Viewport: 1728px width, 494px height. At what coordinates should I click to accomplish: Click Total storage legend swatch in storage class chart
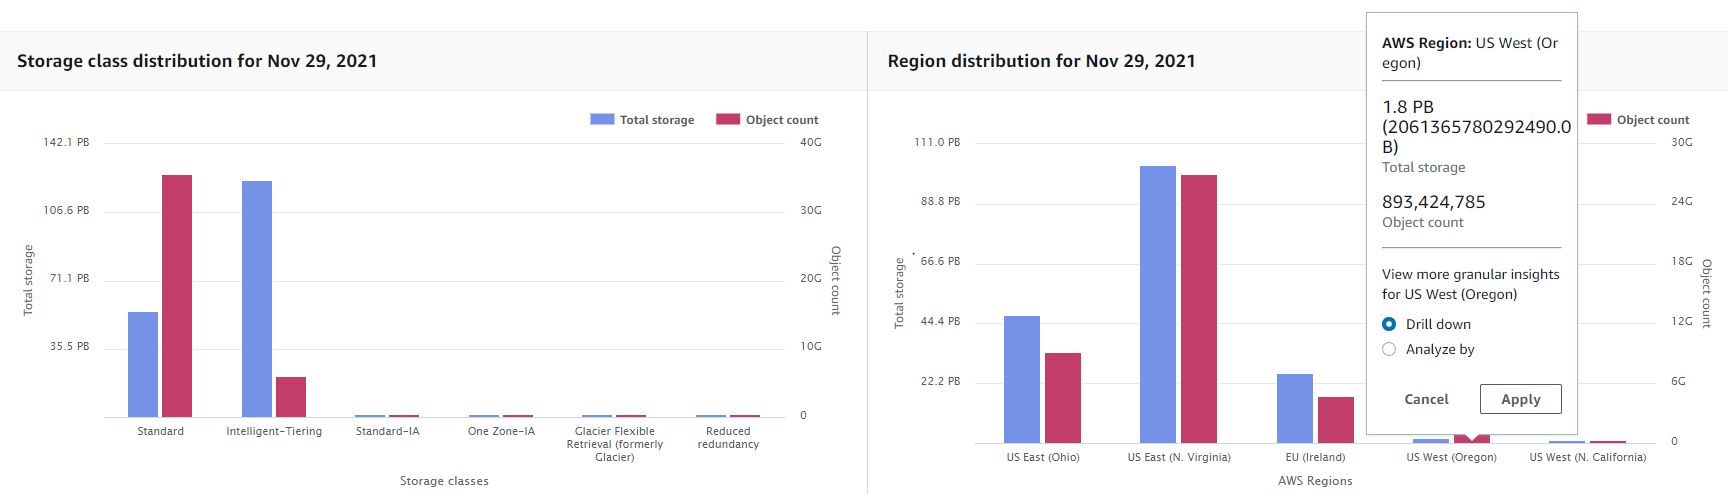point(602,119)
